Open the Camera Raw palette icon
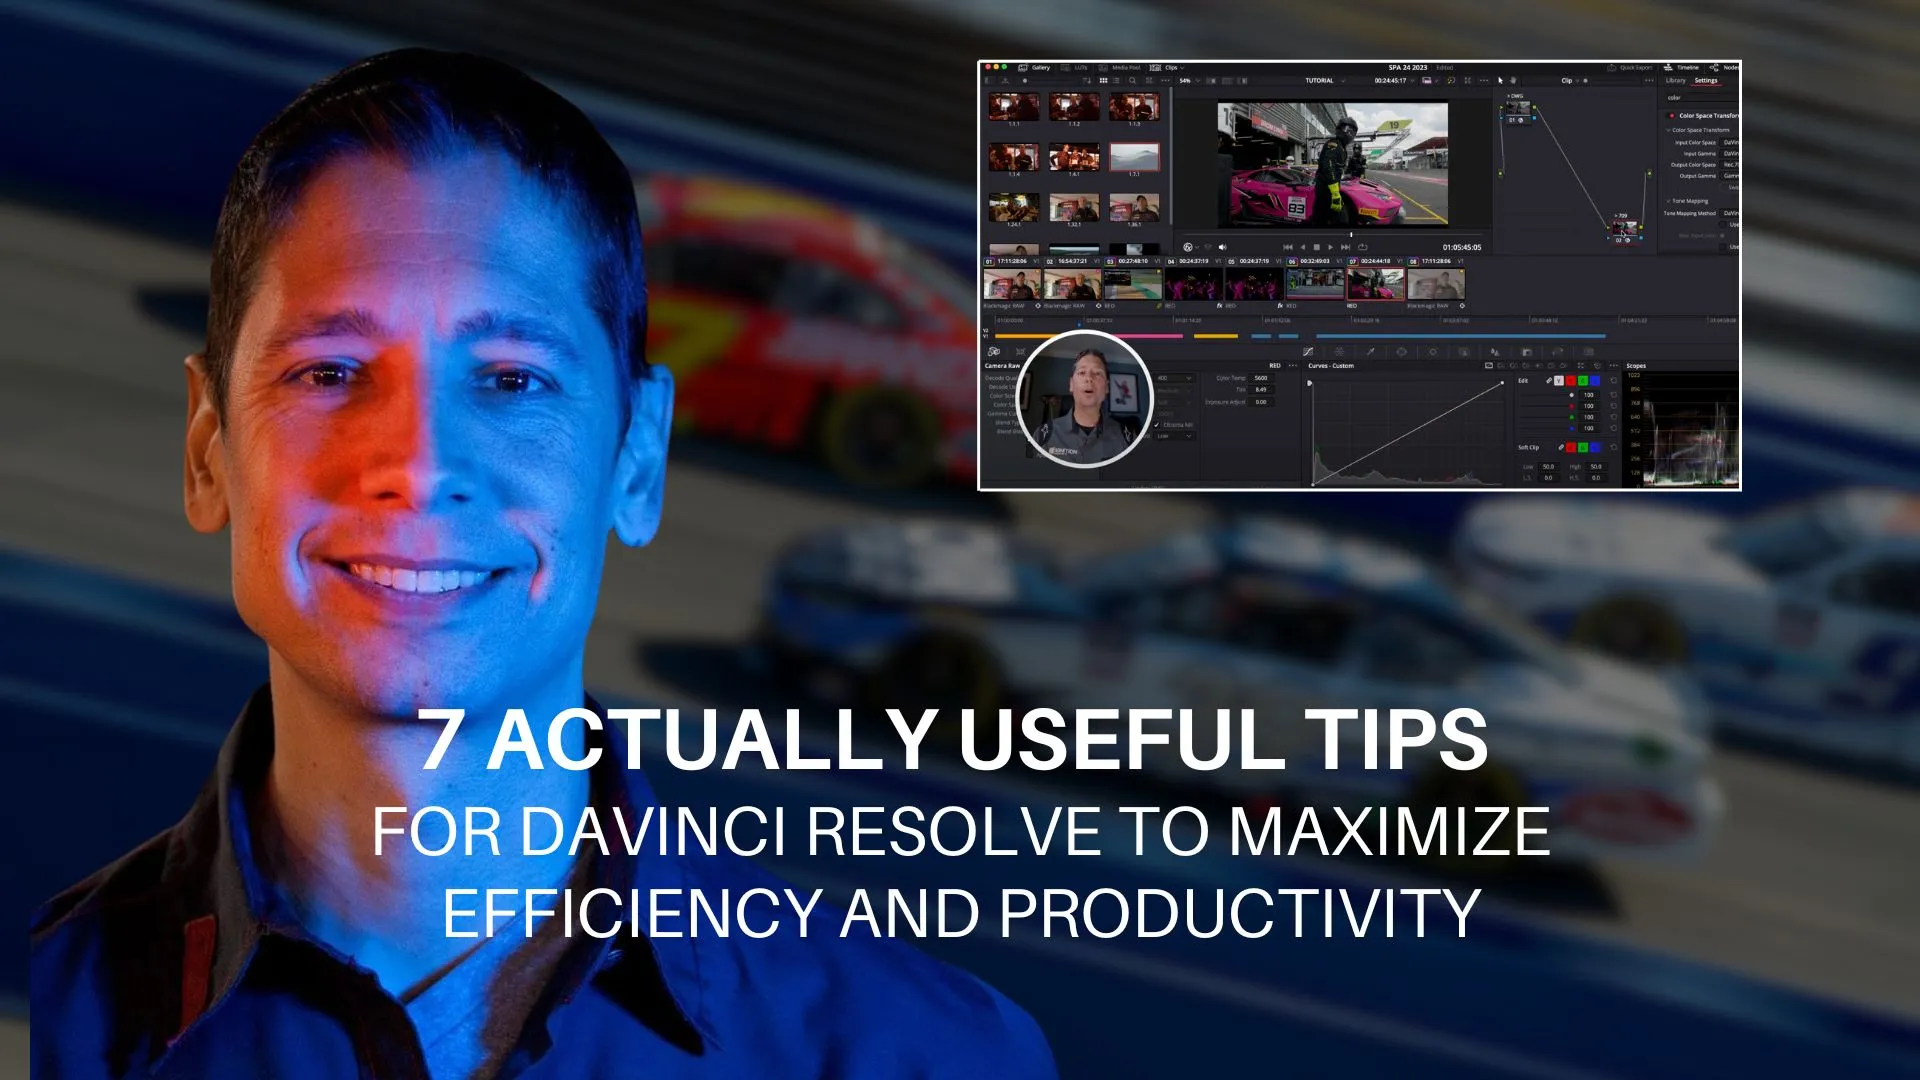Viewport: 1920px width, 1080px height. tap(993, 352)
